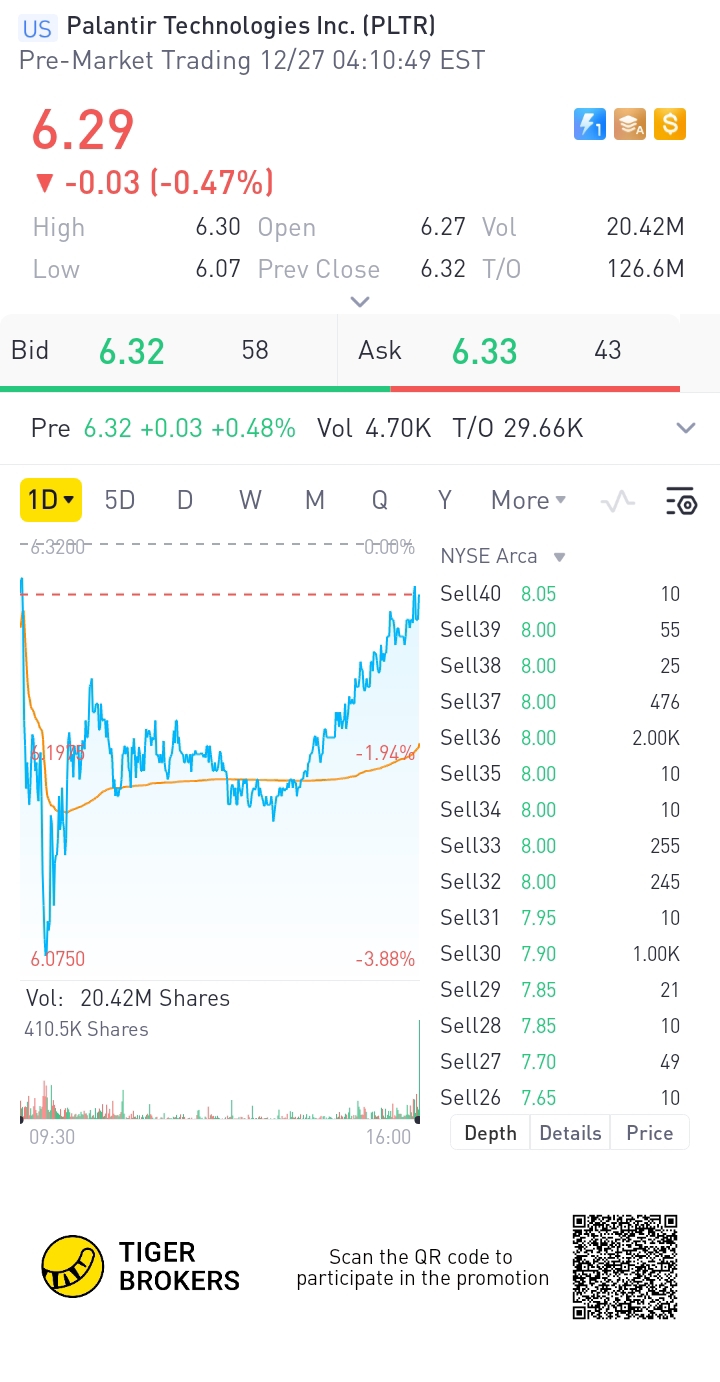Switch to the weekly W chart
Screen dimensions: 720x1382
coord(250,500)
